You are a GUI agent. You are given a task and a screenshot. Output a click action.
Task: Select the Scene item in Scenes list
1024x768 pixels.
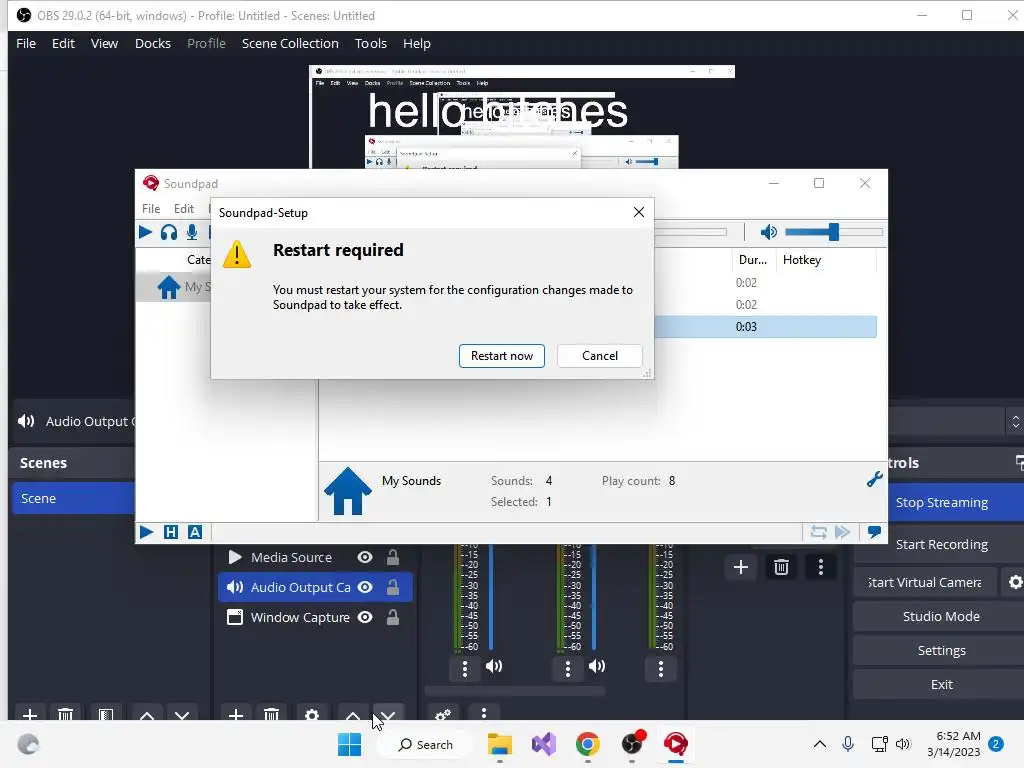point(73,498)
